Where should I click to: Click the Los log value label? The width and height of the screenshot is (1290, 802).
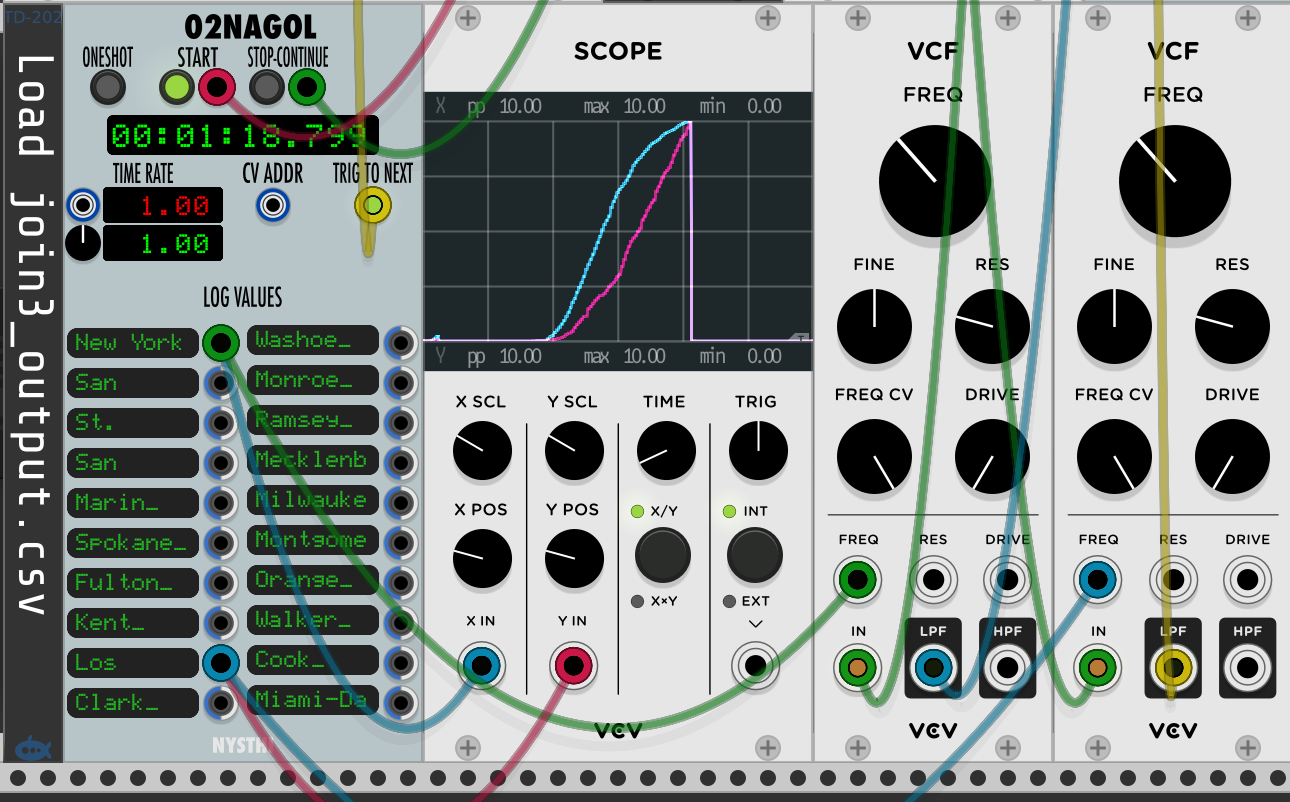(133, 663)
